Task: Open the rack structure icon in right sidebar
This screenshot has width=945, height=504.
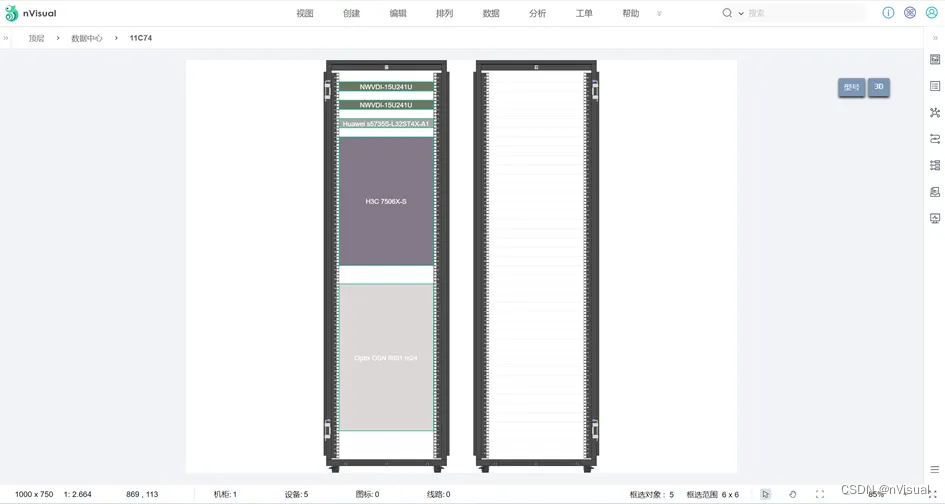Action: pyautogui.click(x=935, y=165)
